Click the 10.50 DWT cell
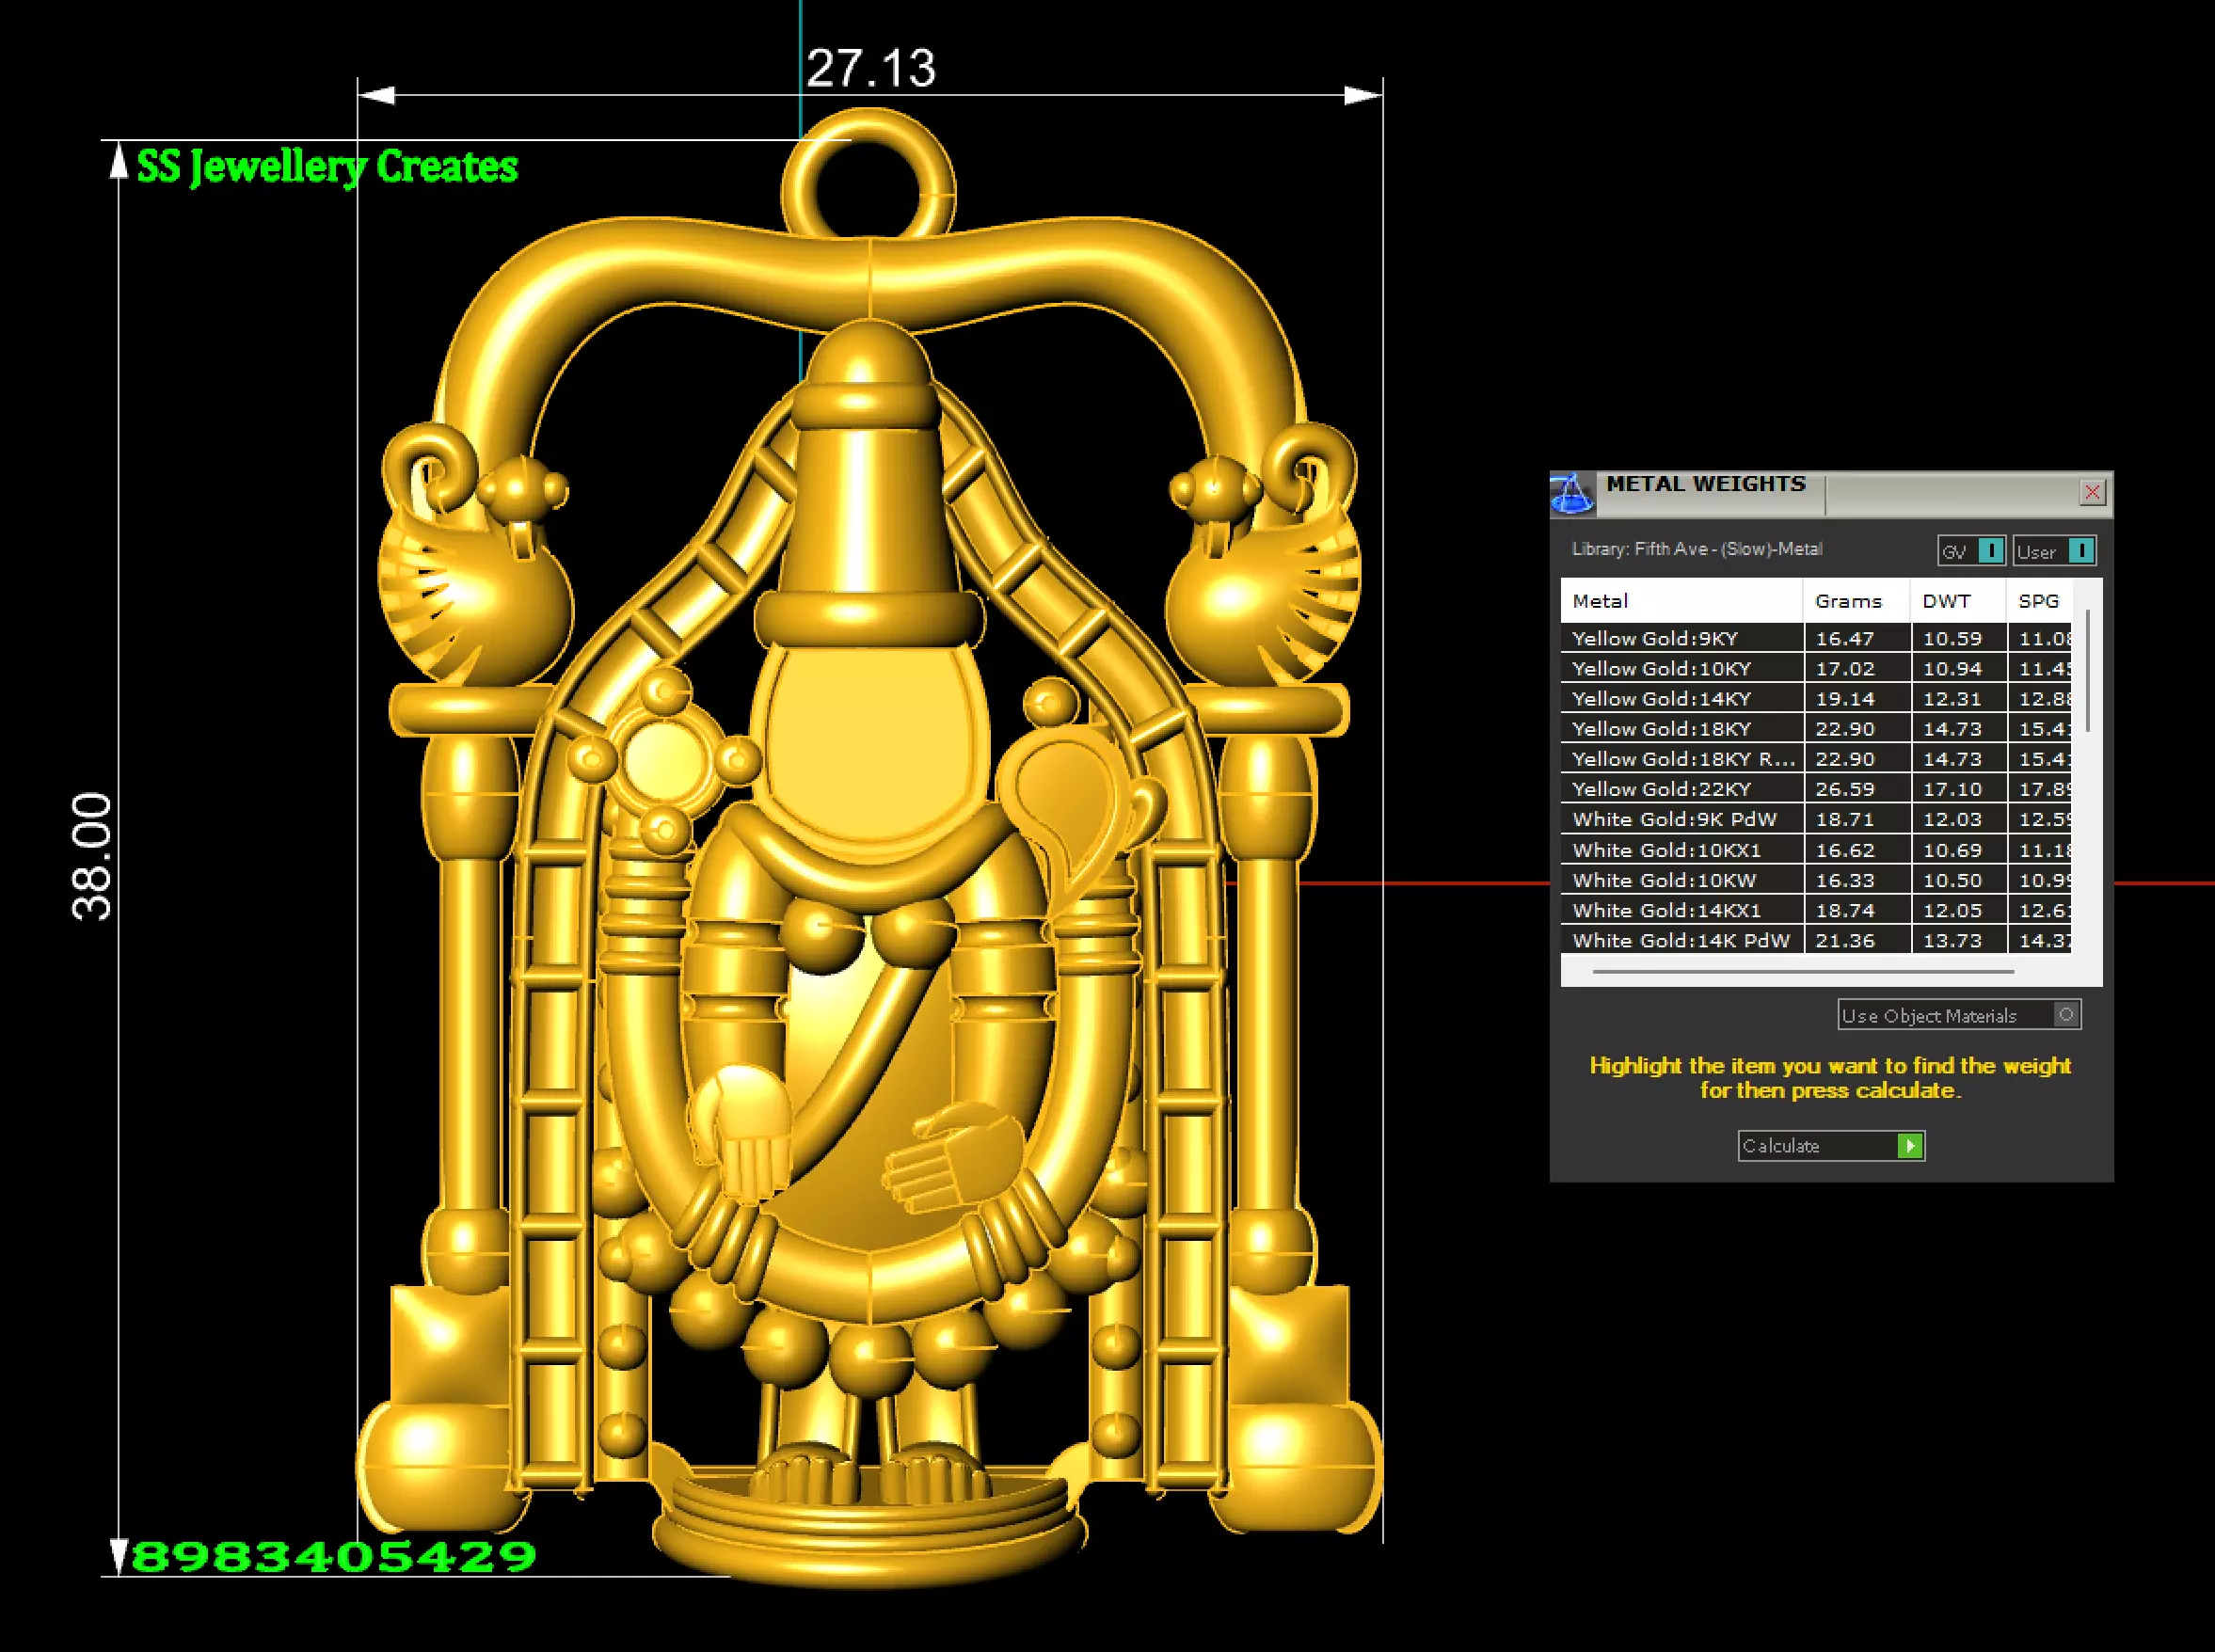 point(1959,880)
